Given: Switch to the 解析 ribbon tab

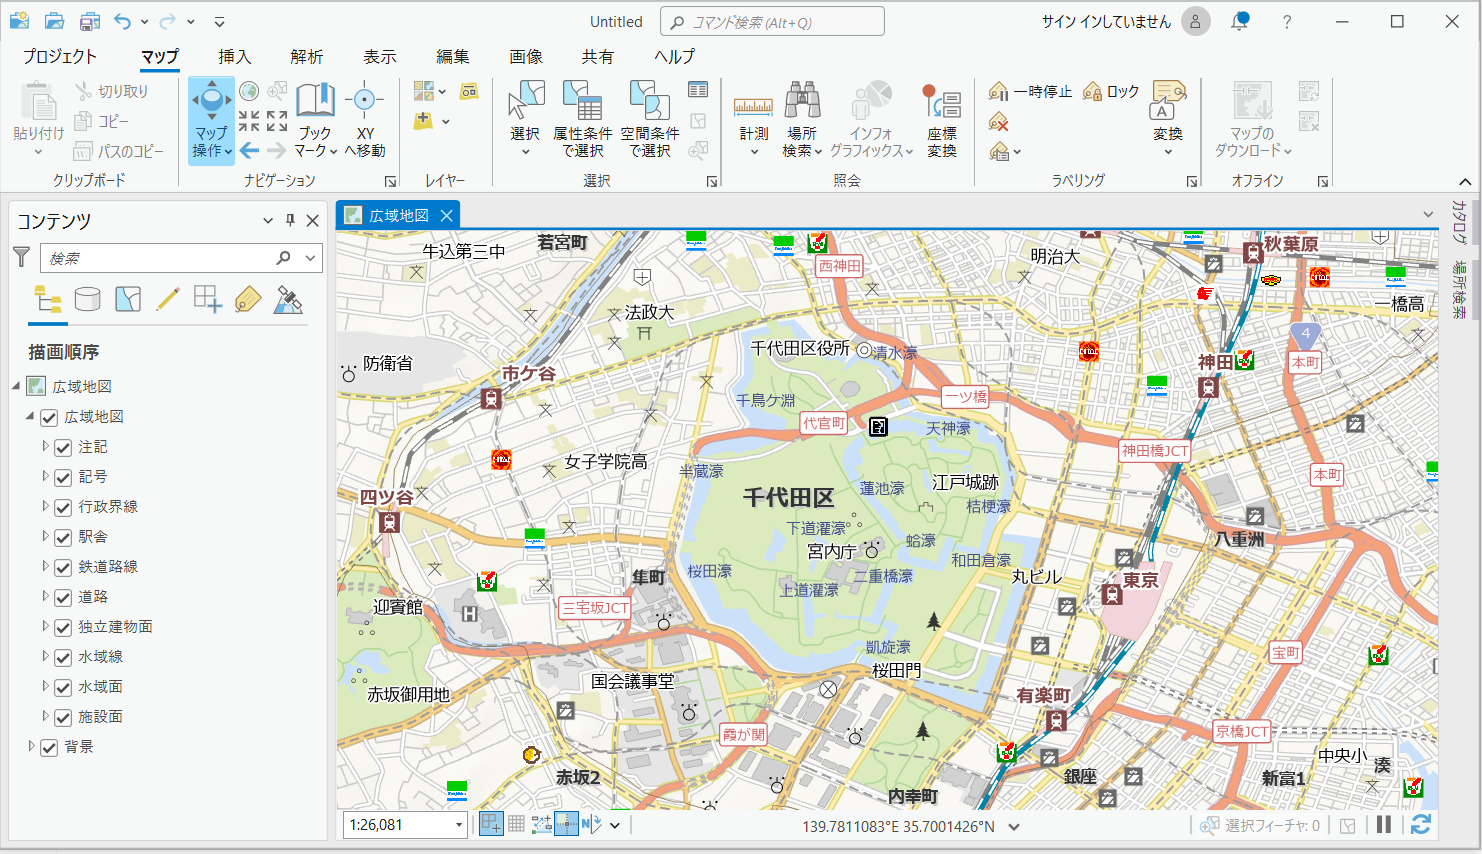Looking at the screenshot, I should tap(306, 57).
